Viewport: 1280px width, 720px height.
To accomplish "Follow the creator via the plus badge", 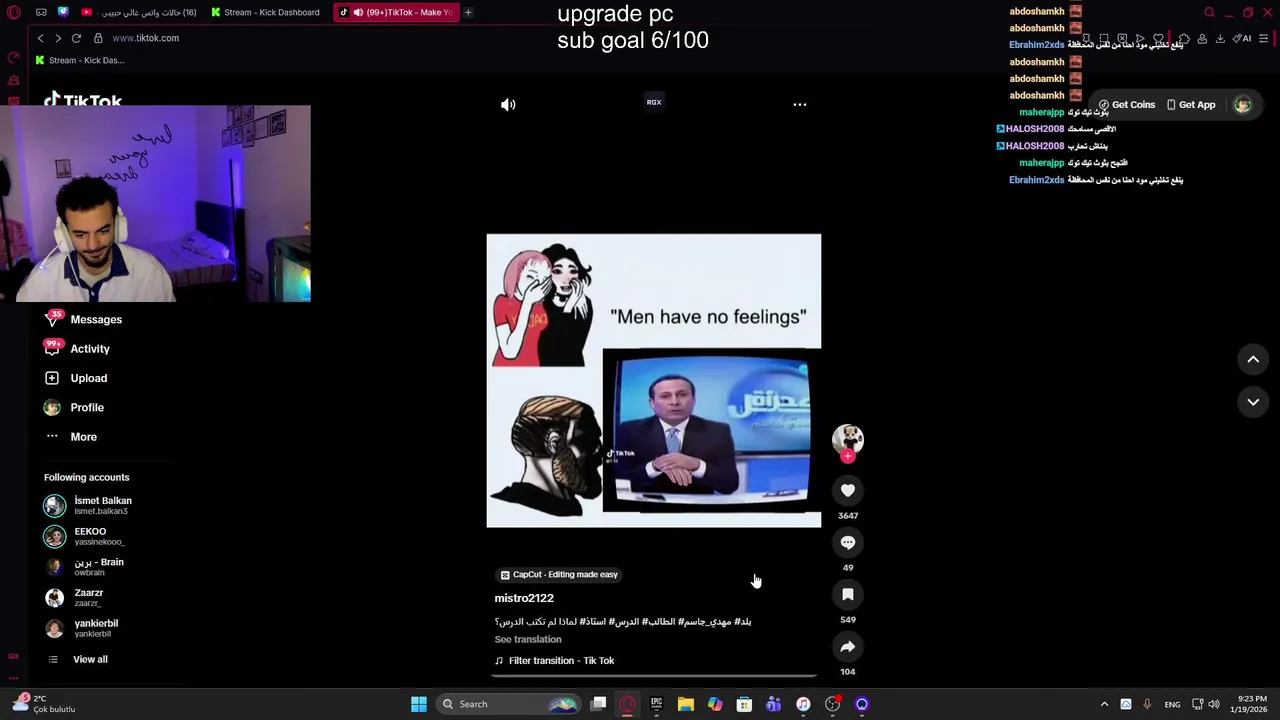I will (x=848, y=457).
